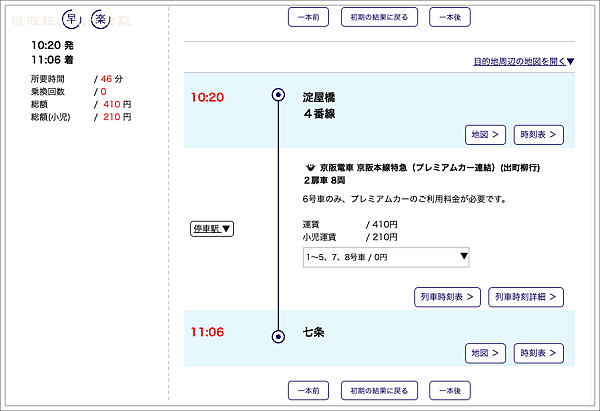Click the Keihan logo beside 京阪電車

[310, 168]
